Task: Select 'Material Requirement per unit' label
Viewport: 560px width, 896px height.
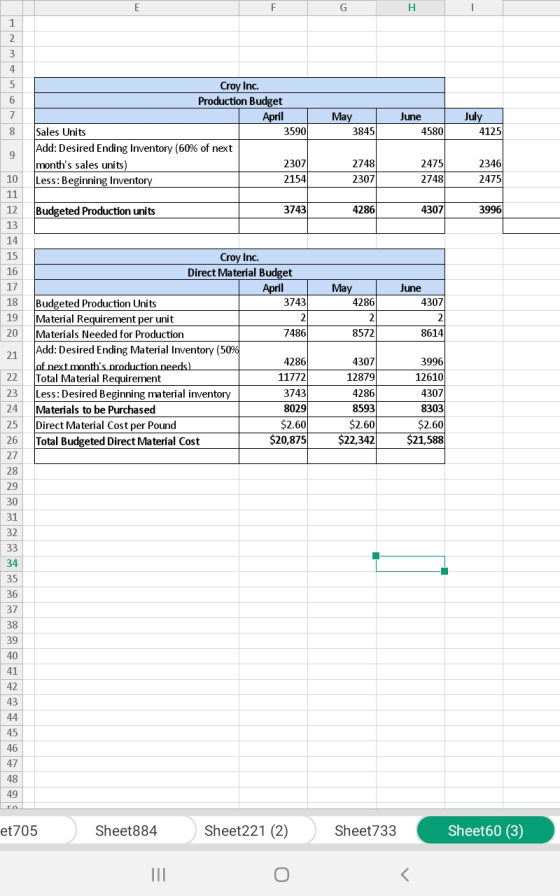Action: tap(137, 318)
